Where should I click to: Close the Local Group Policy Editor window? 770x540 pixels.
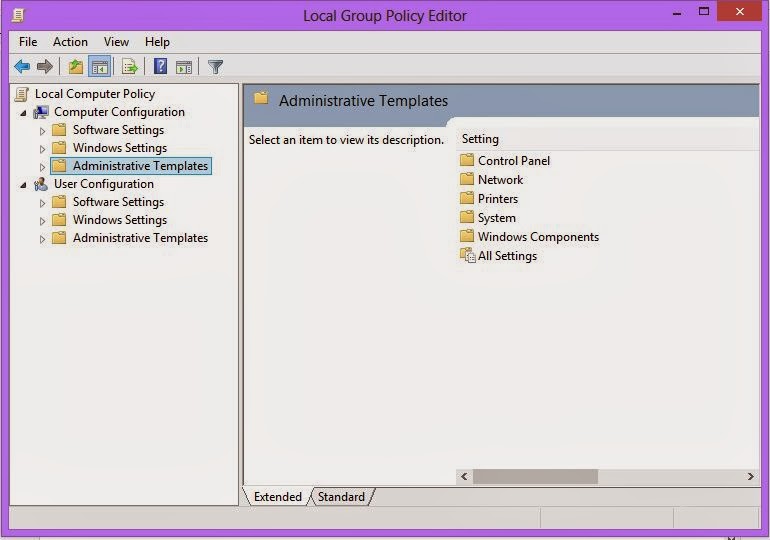coord(740,11)
